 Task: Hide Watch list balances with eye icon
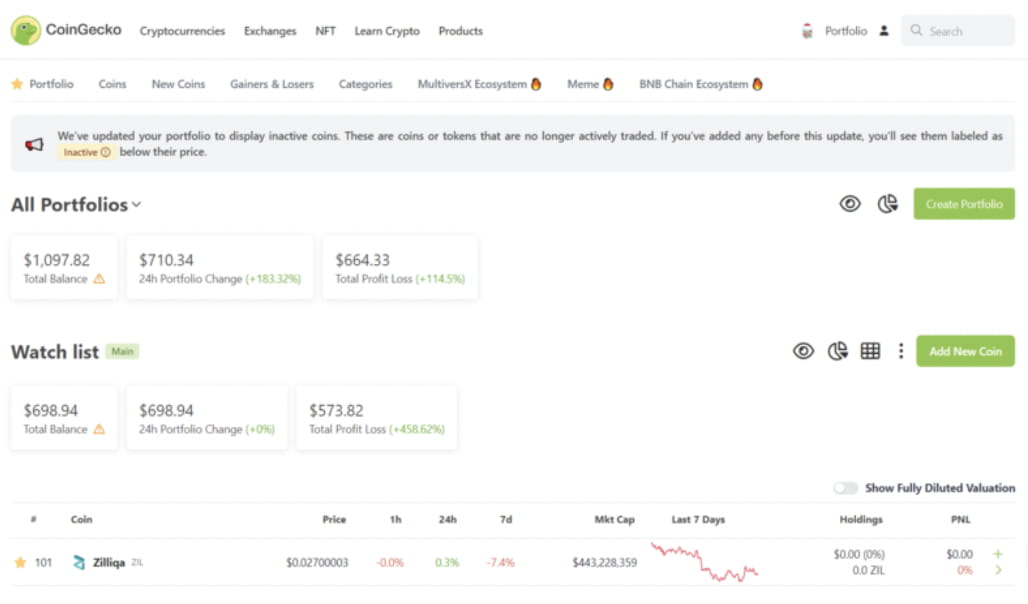(803, 352)
